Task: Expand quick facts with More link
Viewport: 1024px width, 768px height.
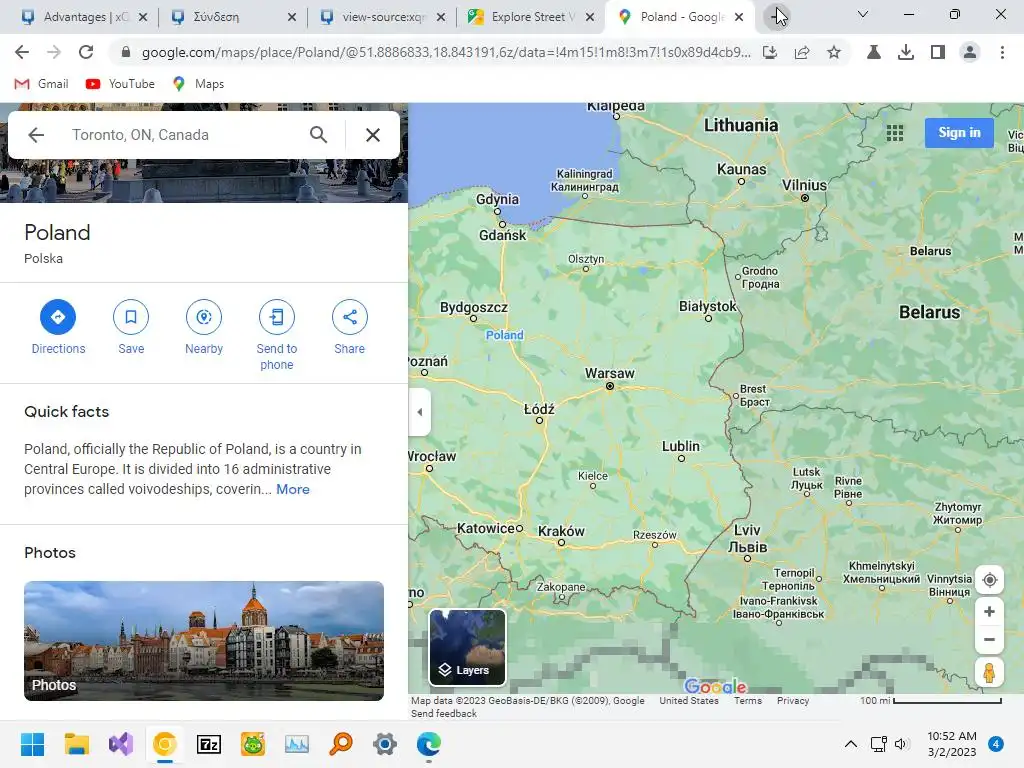Action: pyautogui.click(x=293, y=489)
